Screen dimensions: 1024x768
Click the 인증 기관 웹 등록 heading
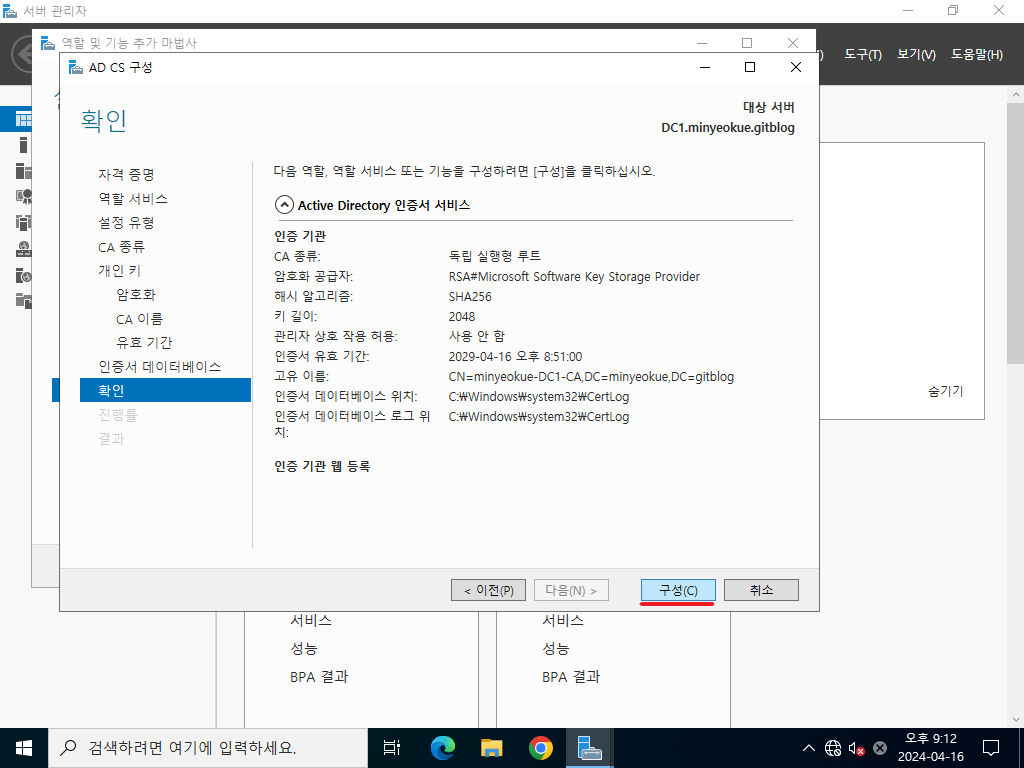tap(323, 466)
